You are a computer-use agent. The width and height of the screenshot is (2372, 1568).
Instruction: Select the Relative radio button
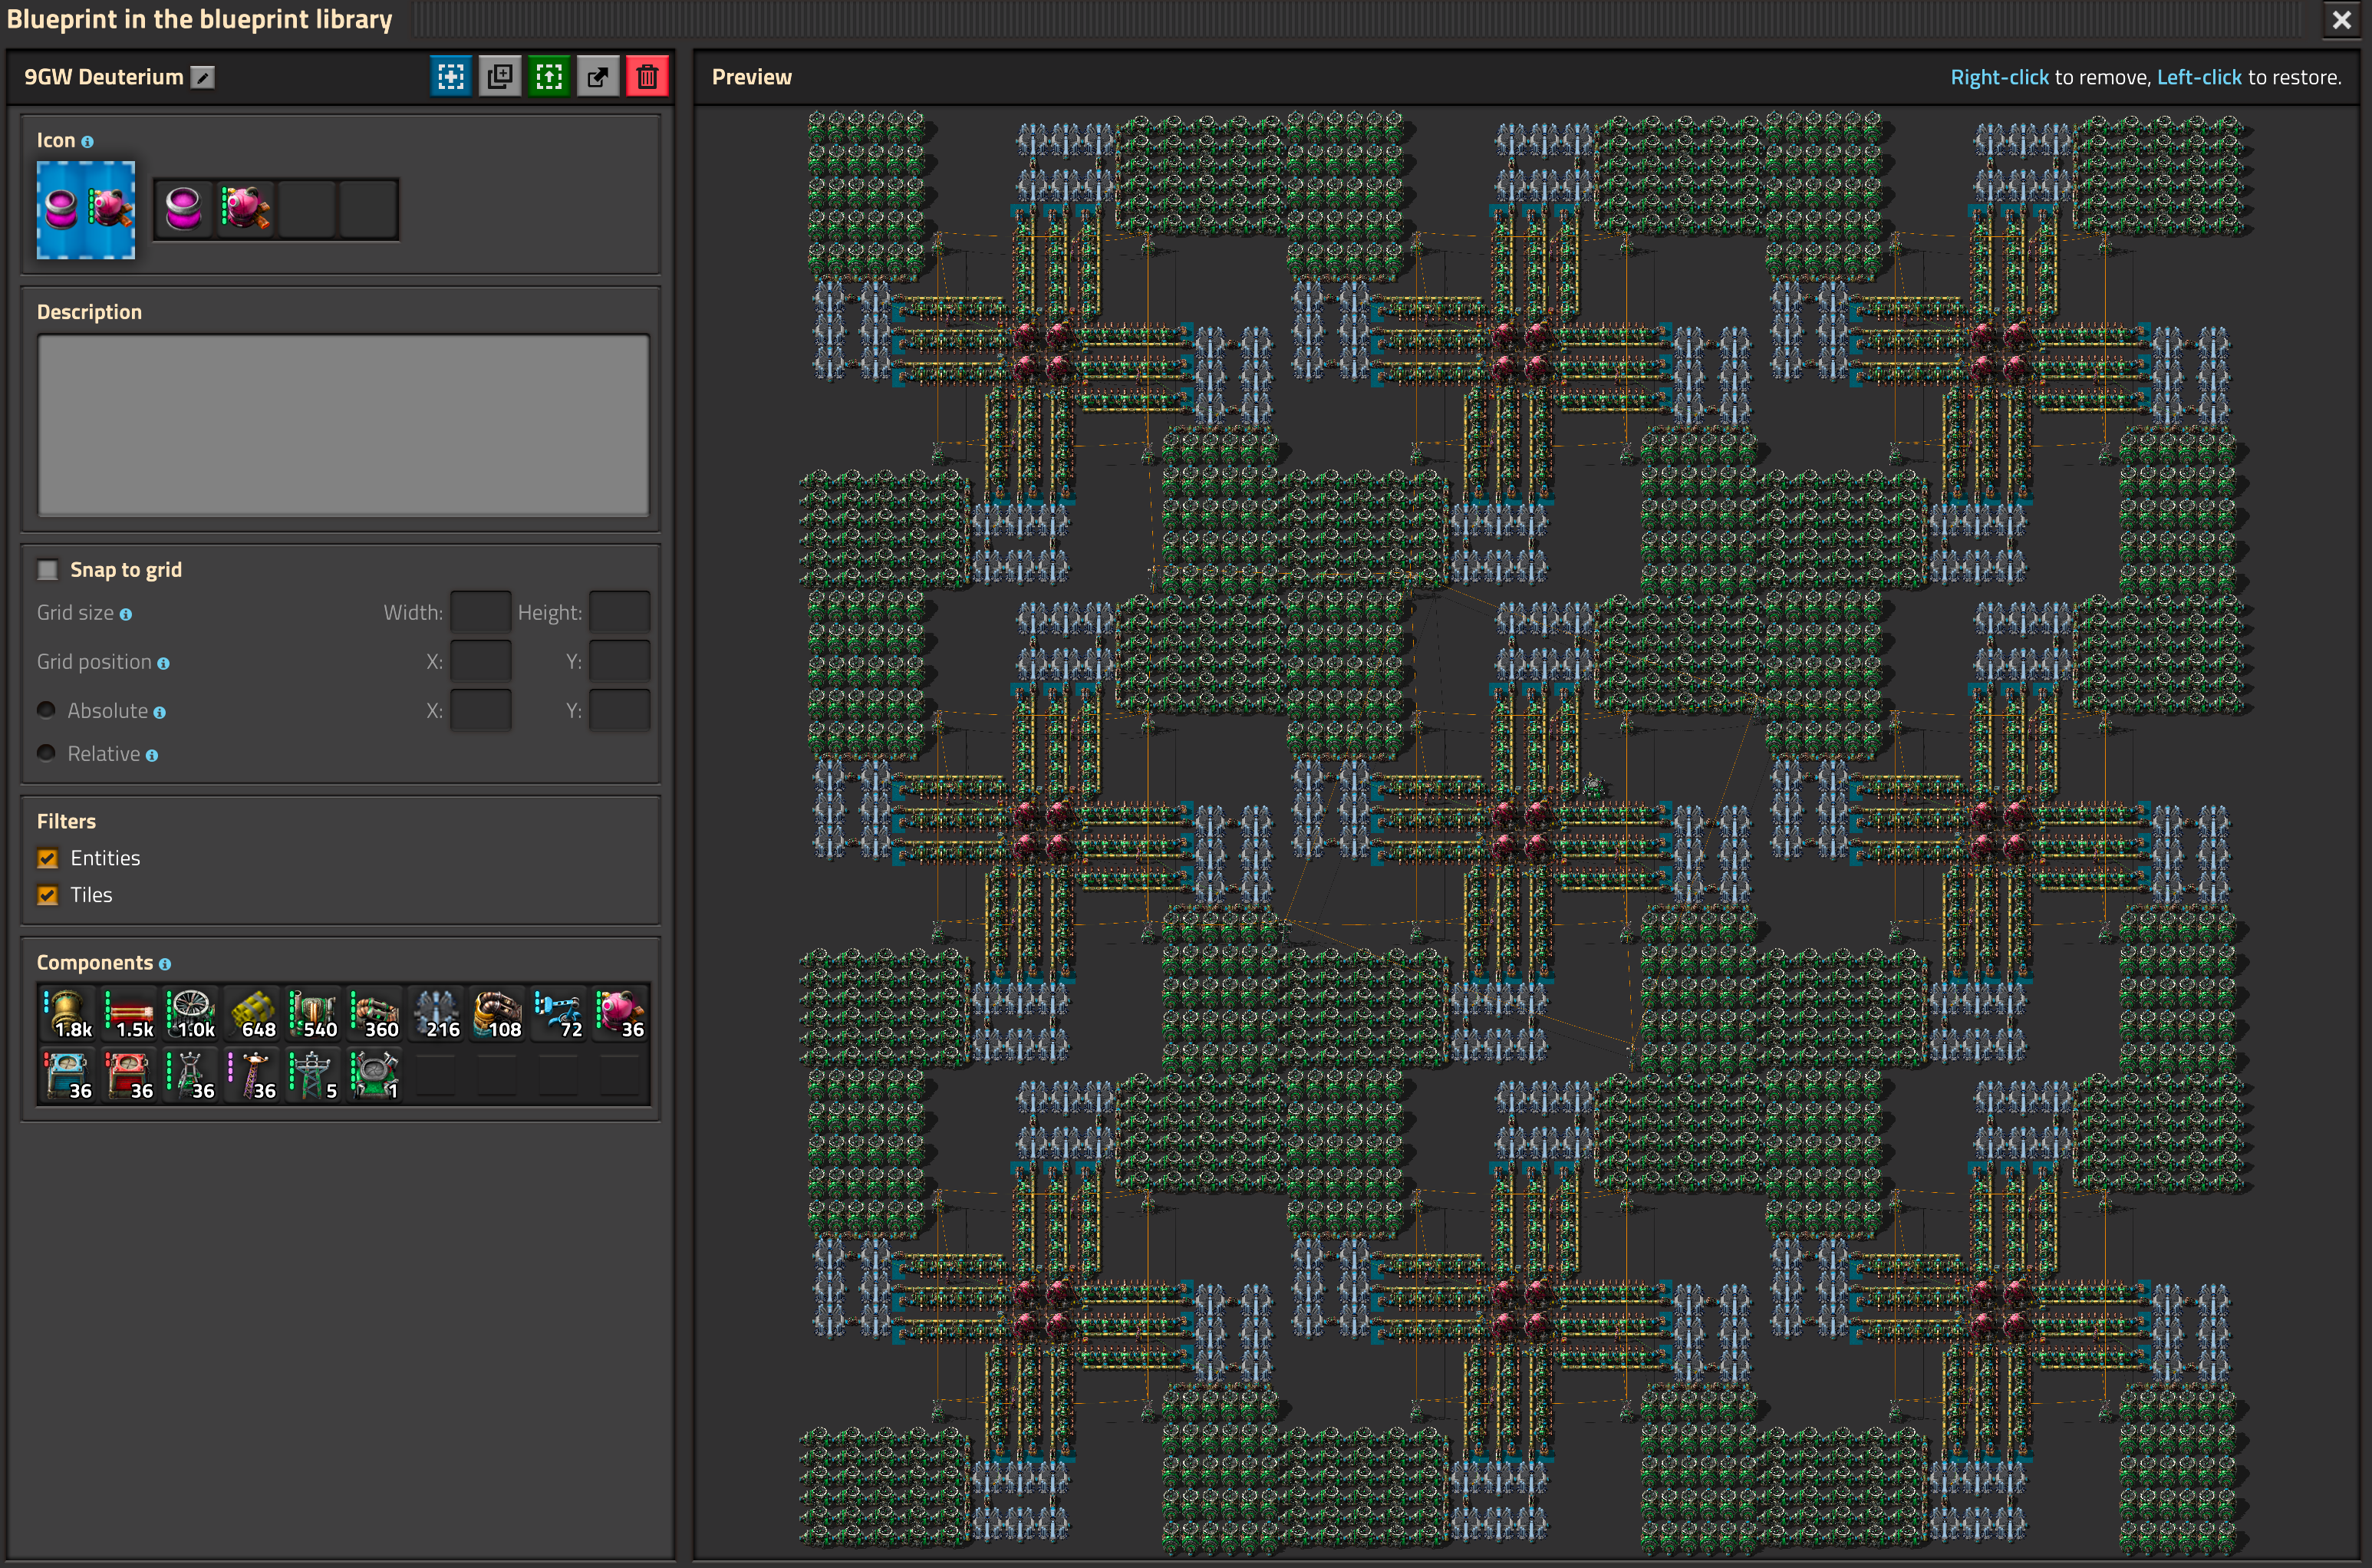46,753
